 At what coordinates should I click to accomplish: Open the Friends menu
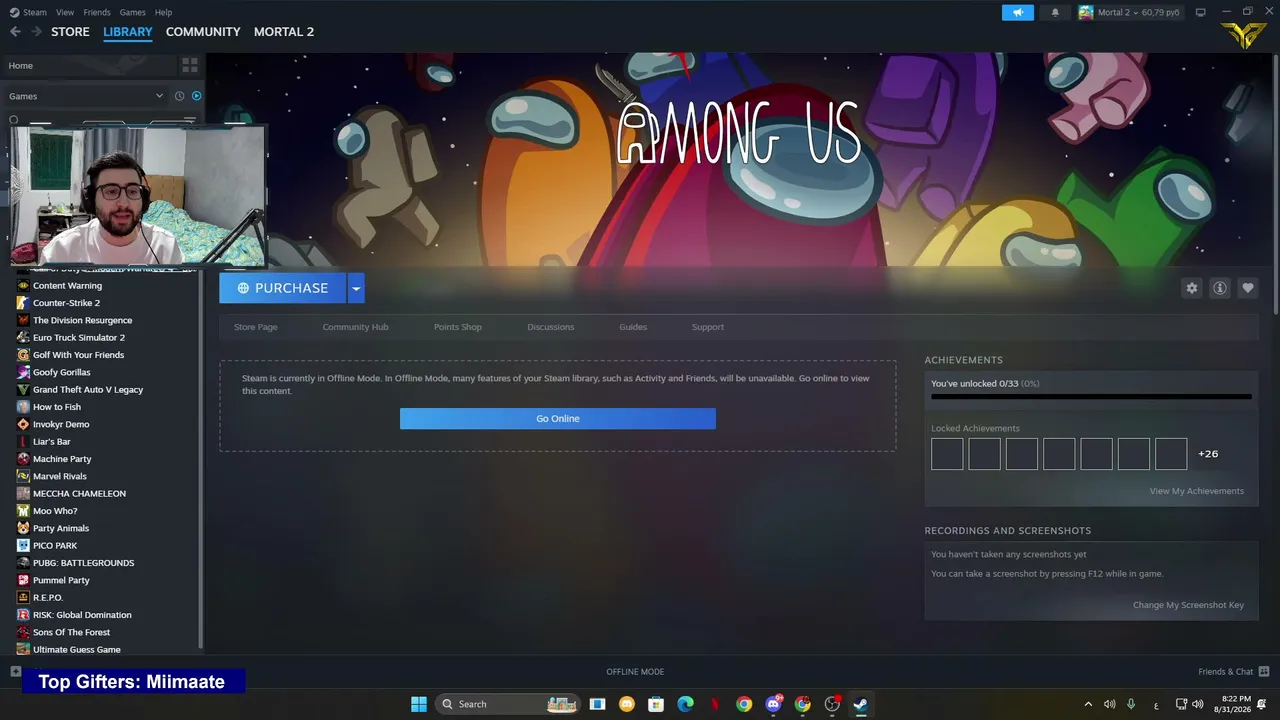97,12
